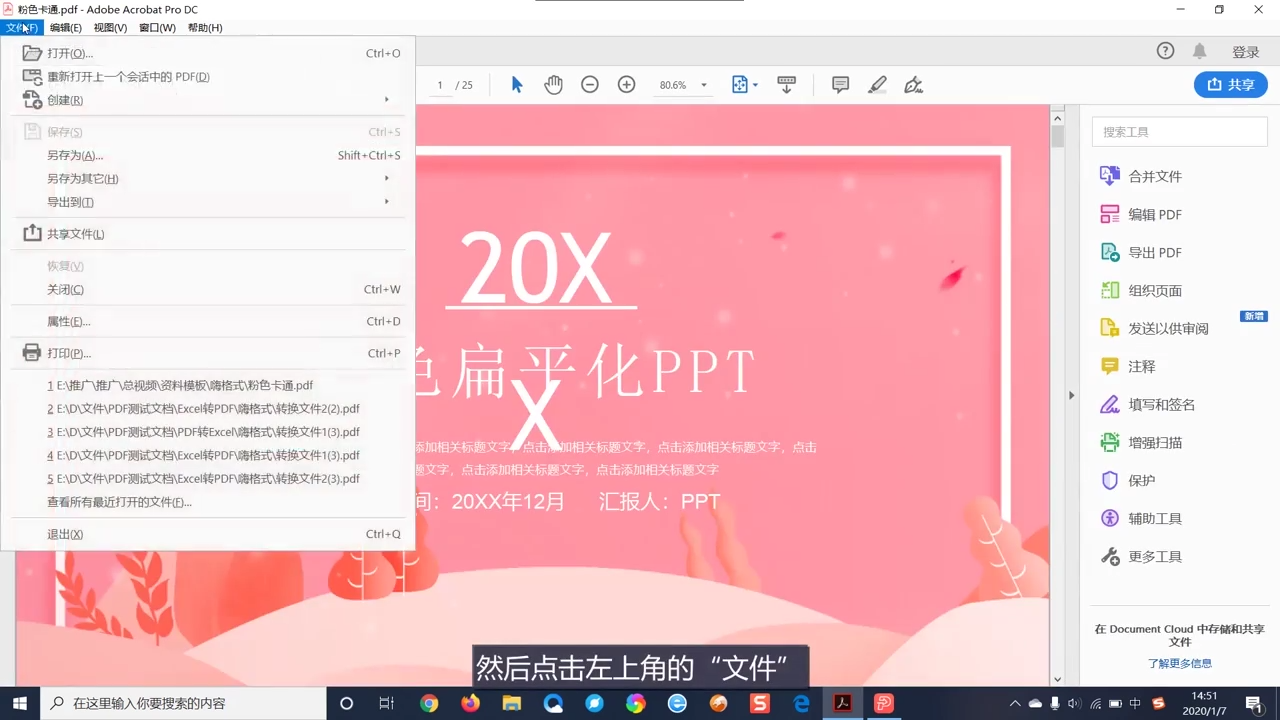Zoom in with the plus button
This screenshot has height=720, width=1280.
626,85
